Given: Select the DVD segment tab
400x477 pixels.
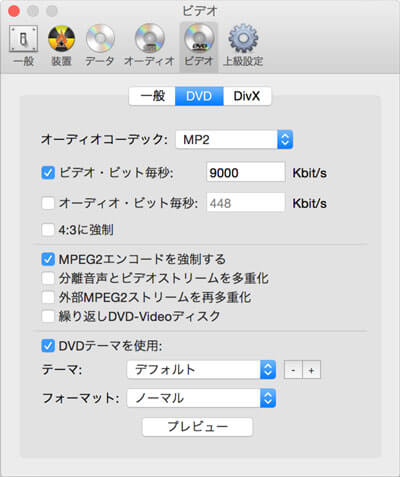Looking at the screenshot, I should pyautogui.click(x=199, y=96).
